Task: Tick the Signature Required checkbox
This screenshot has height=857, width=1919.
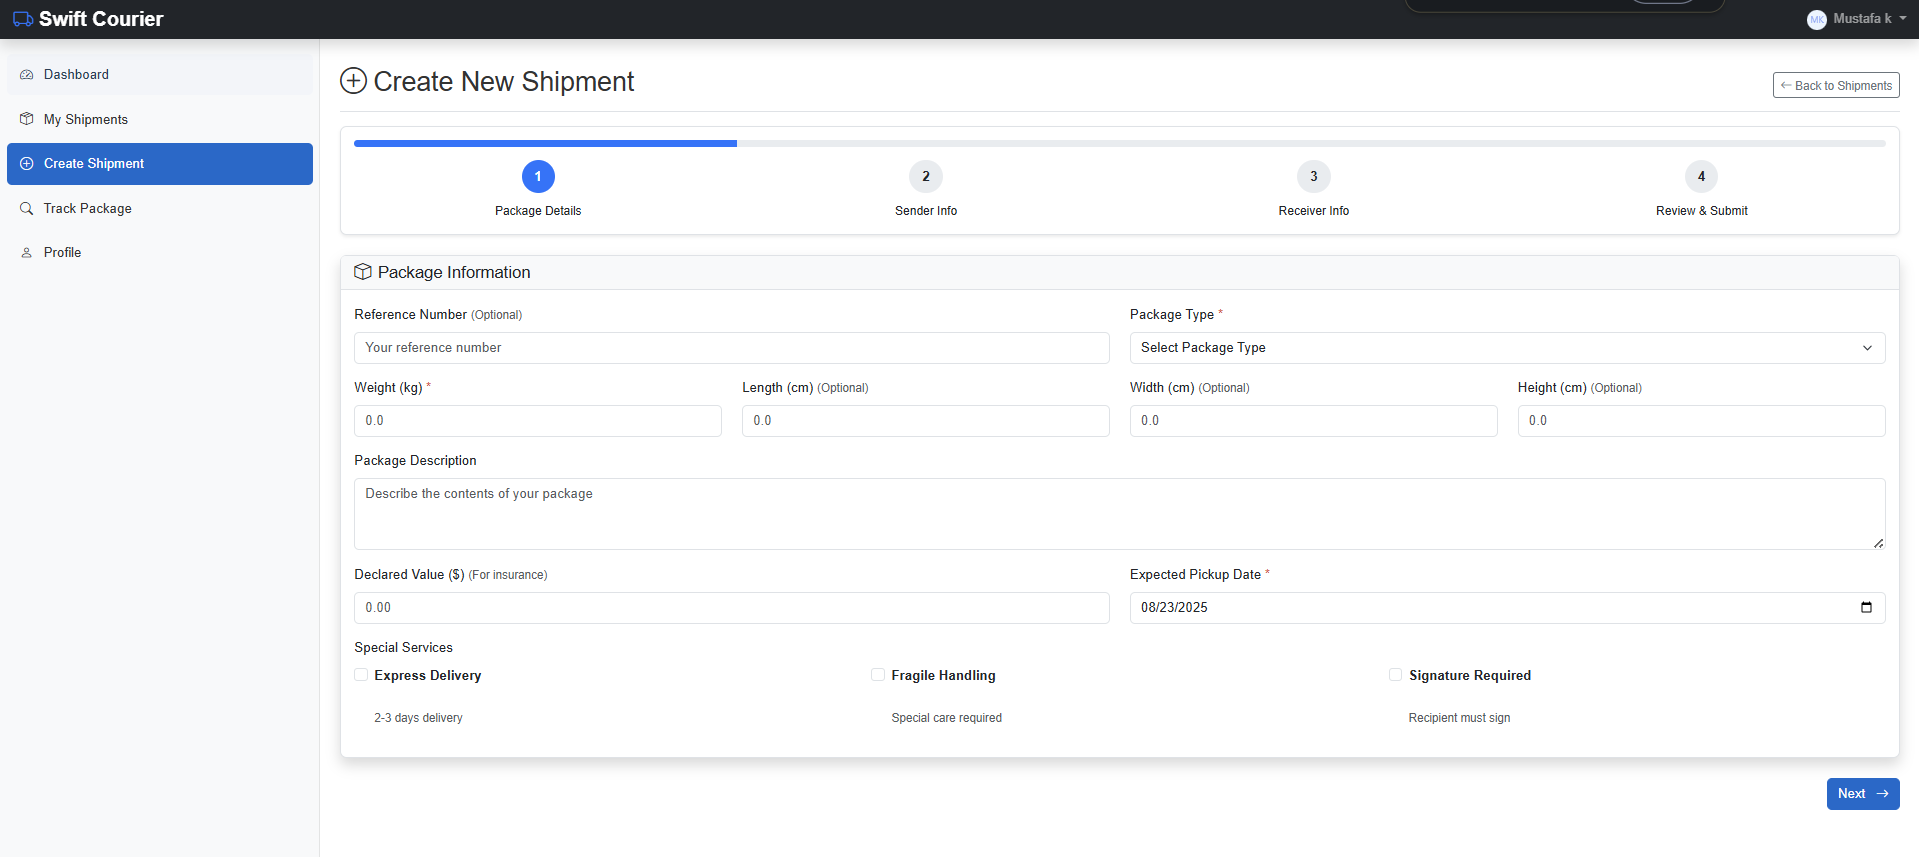Action: (x=1395, y=675)
